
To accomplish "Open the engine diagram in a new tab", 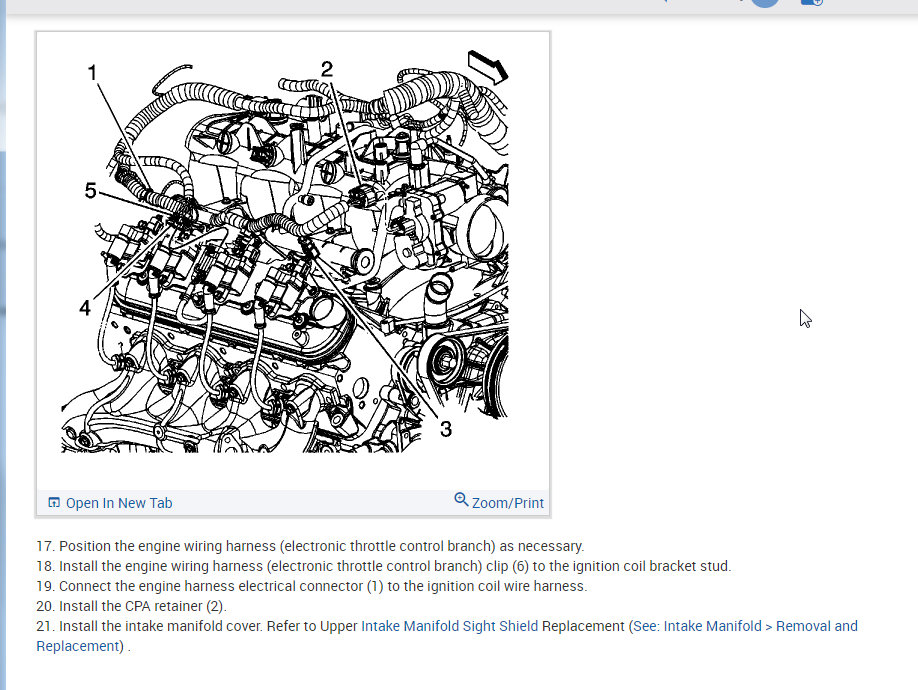I will pyautogui.click(x=110, y=503).
